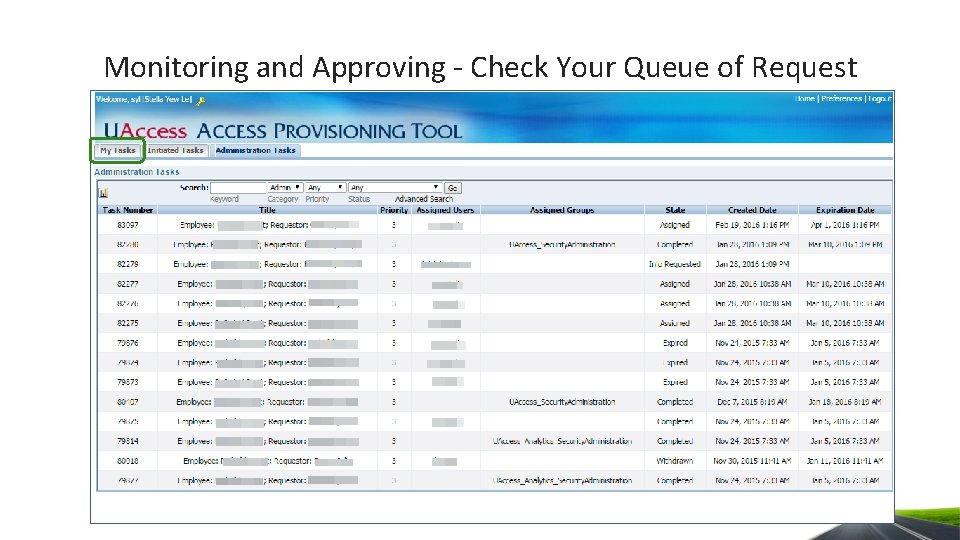Select task number 79814
The height and width of the screenshot is (540, 960).
[127, 441]
